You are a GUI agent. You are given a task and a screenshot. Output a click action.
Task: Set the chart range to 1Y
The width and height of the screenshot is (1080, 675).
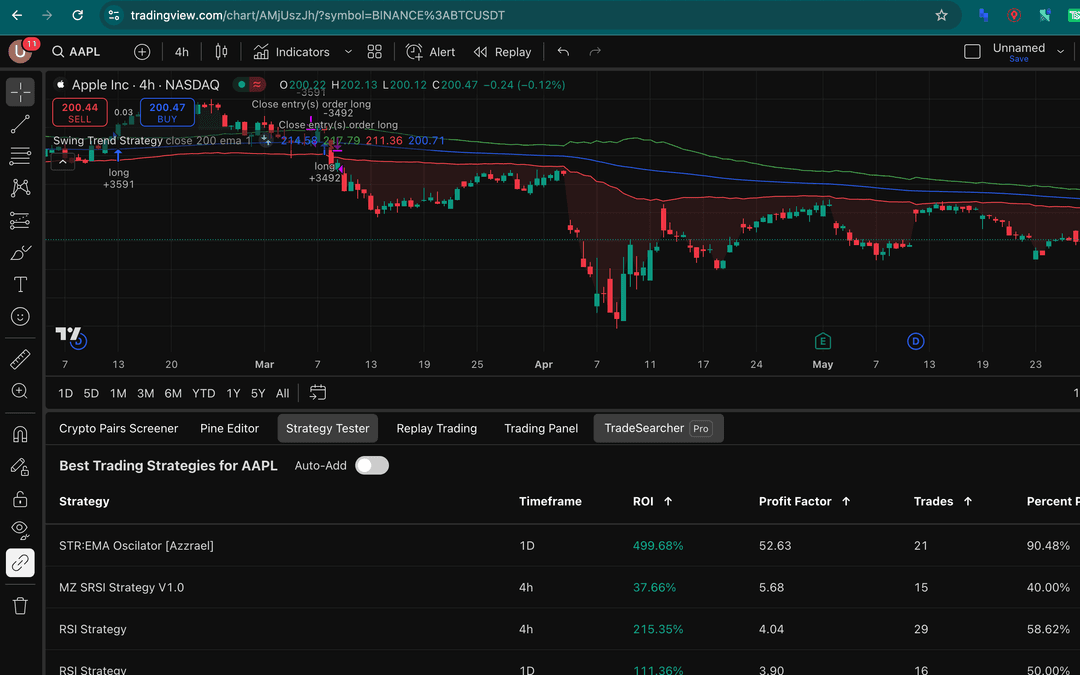coord(233,393)
